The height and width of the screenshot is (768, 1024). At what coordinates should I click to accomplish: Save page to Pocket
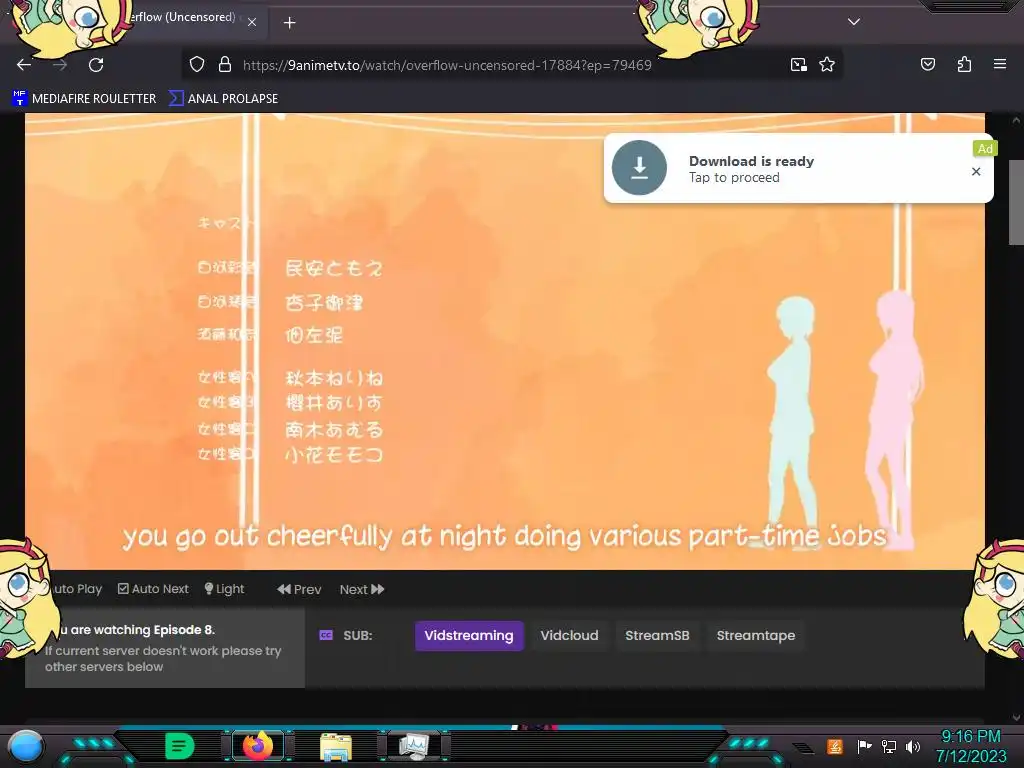(x=927, y=65)
